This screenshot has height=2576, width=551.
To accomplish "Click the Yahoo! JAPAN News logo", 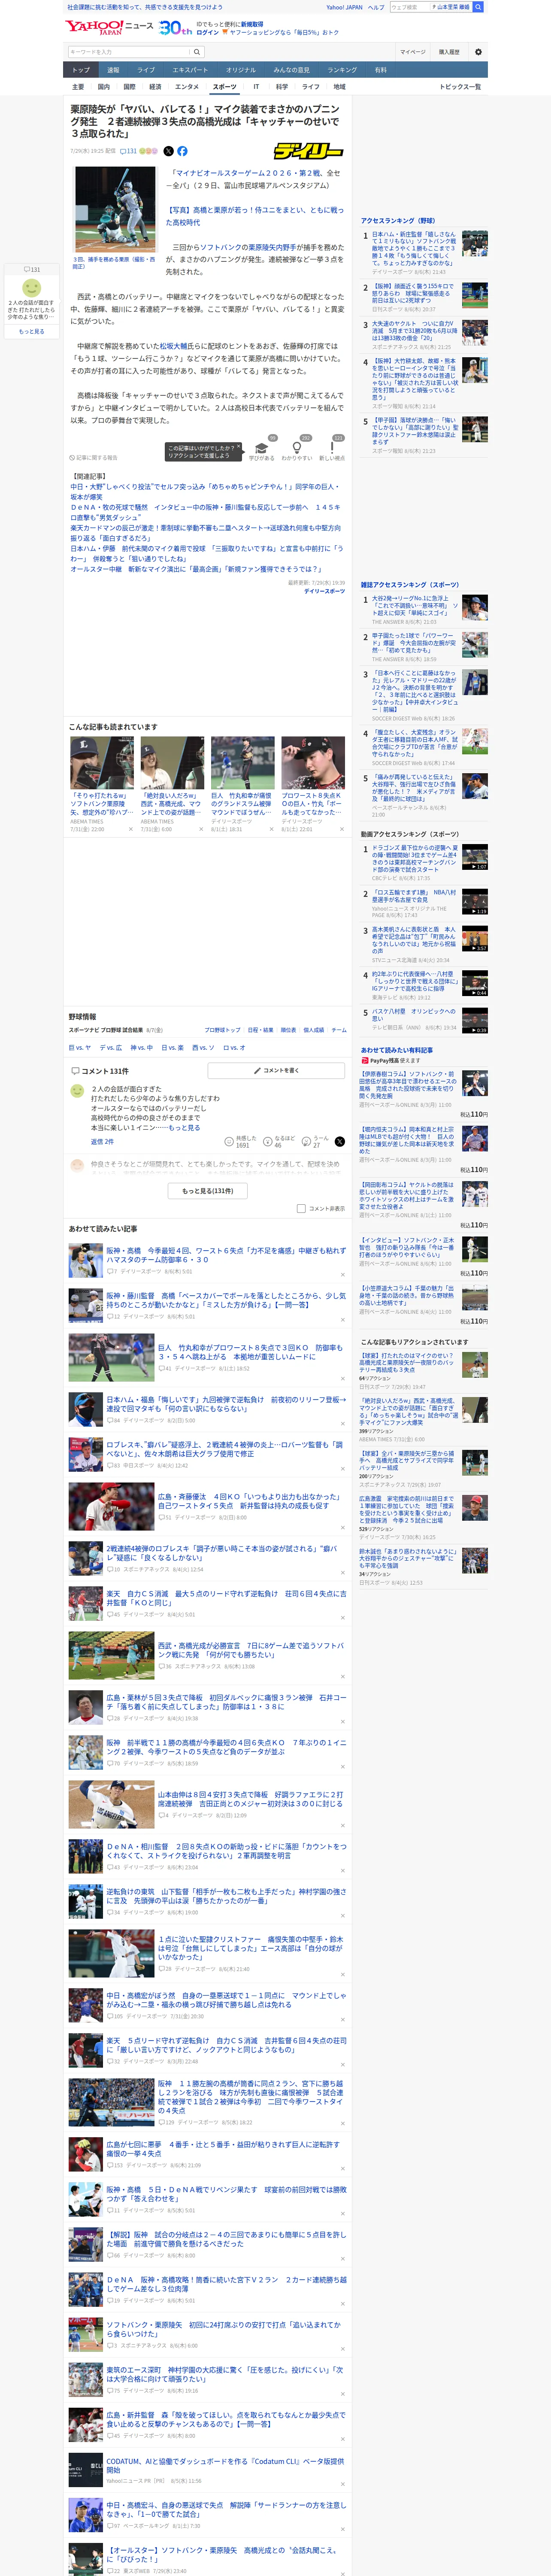I will [x=109, y=28].
